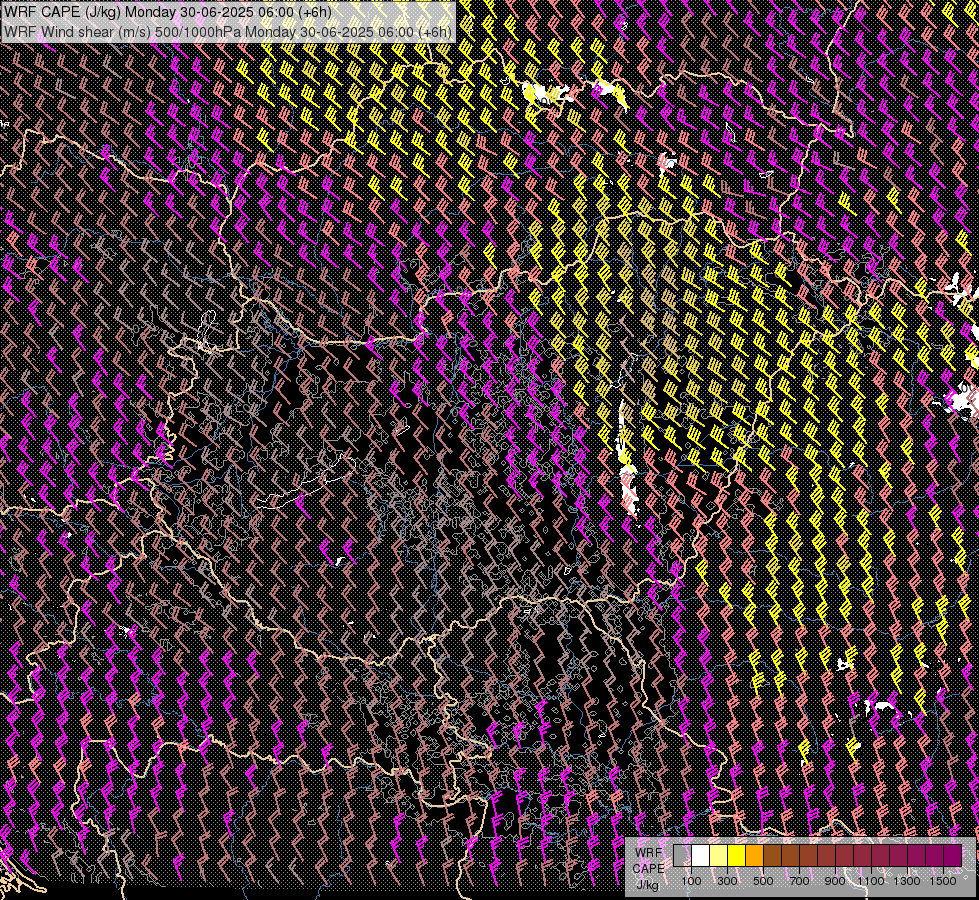Click the 1100 legend tick label

[x=871, y=881]
